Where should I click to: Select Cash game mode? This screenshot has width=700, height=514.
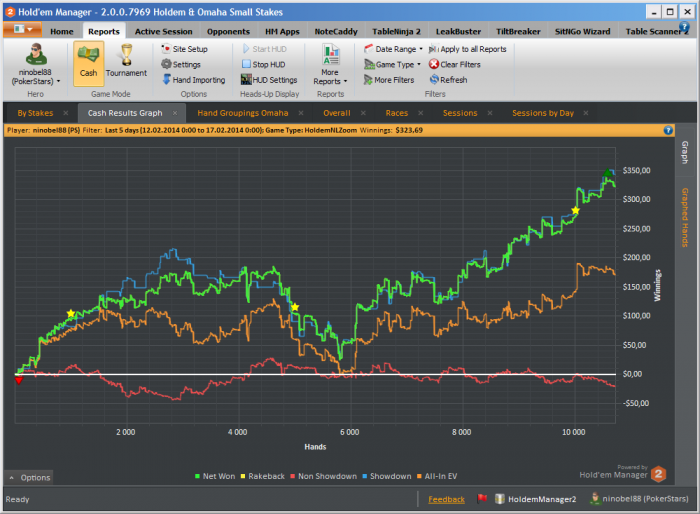pyautogui.click(x=88, y=63)
